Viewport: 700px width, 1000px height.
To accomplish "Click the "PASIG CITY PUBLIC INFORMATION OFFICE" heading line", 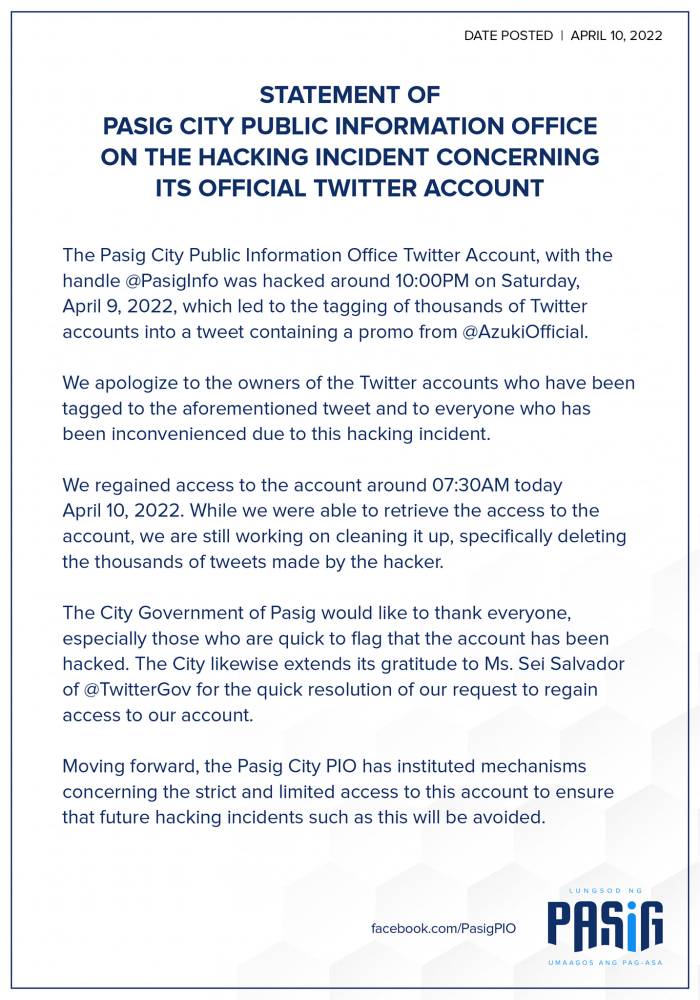I will coord(350,127).
